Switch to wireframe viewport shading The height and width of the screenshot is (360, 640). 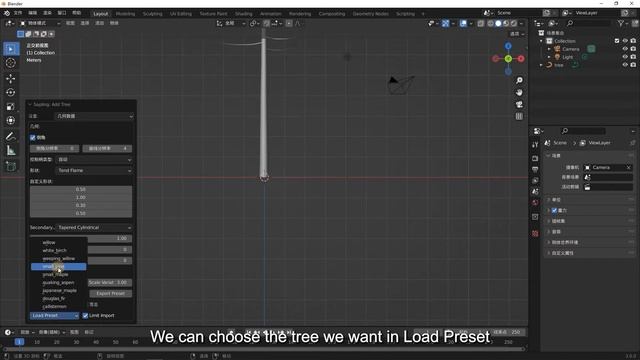point(491,24)
